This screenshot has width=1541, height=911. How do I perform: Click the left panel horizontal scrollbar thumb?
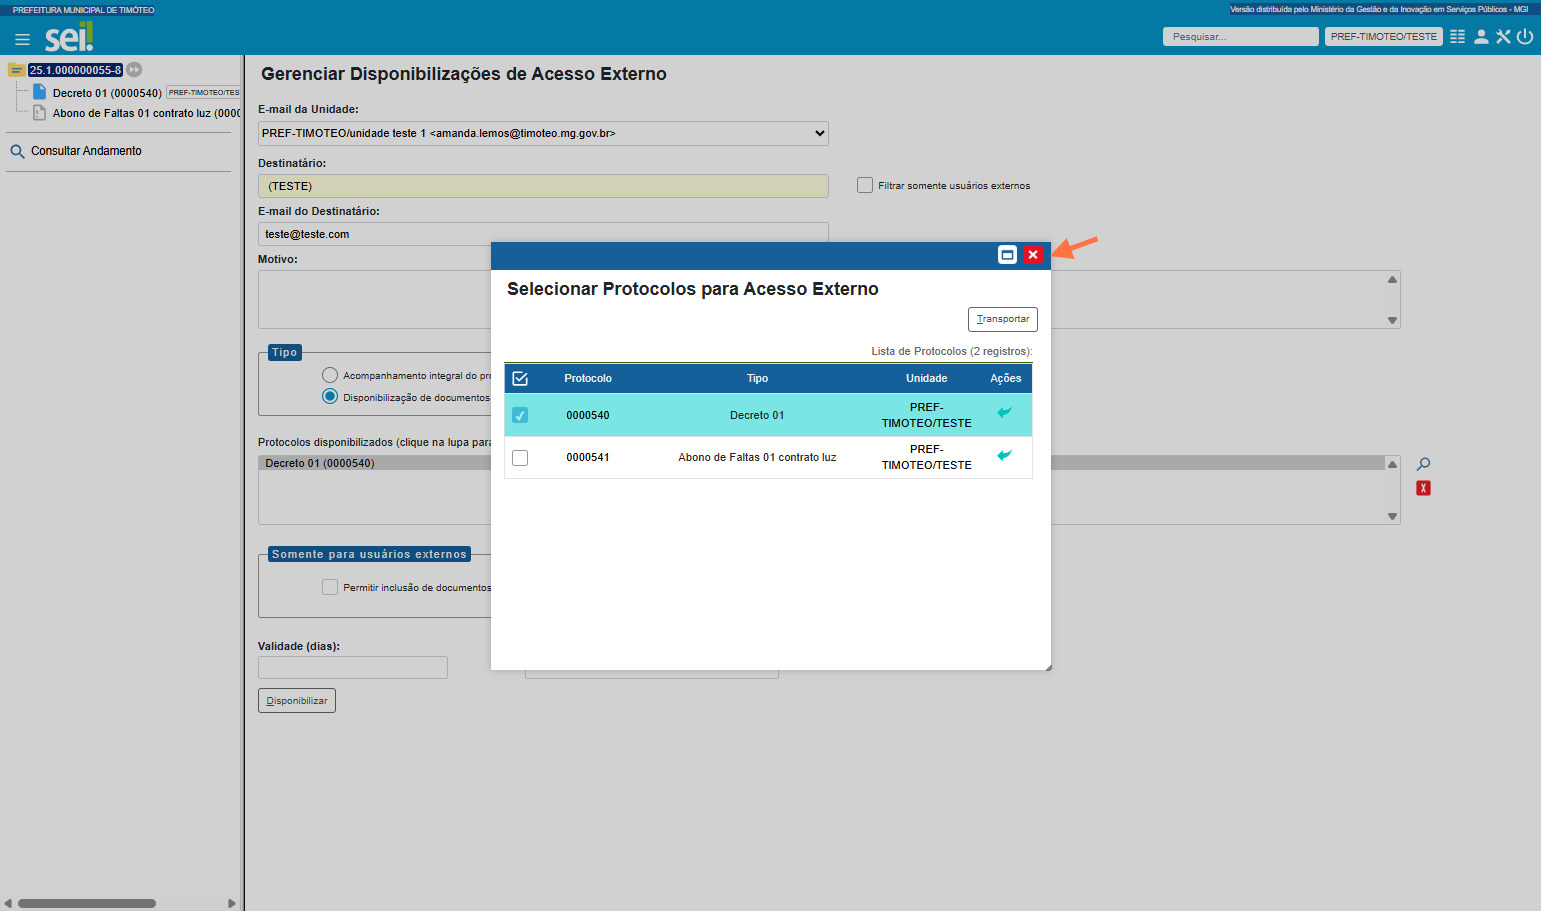coord(87,903)
